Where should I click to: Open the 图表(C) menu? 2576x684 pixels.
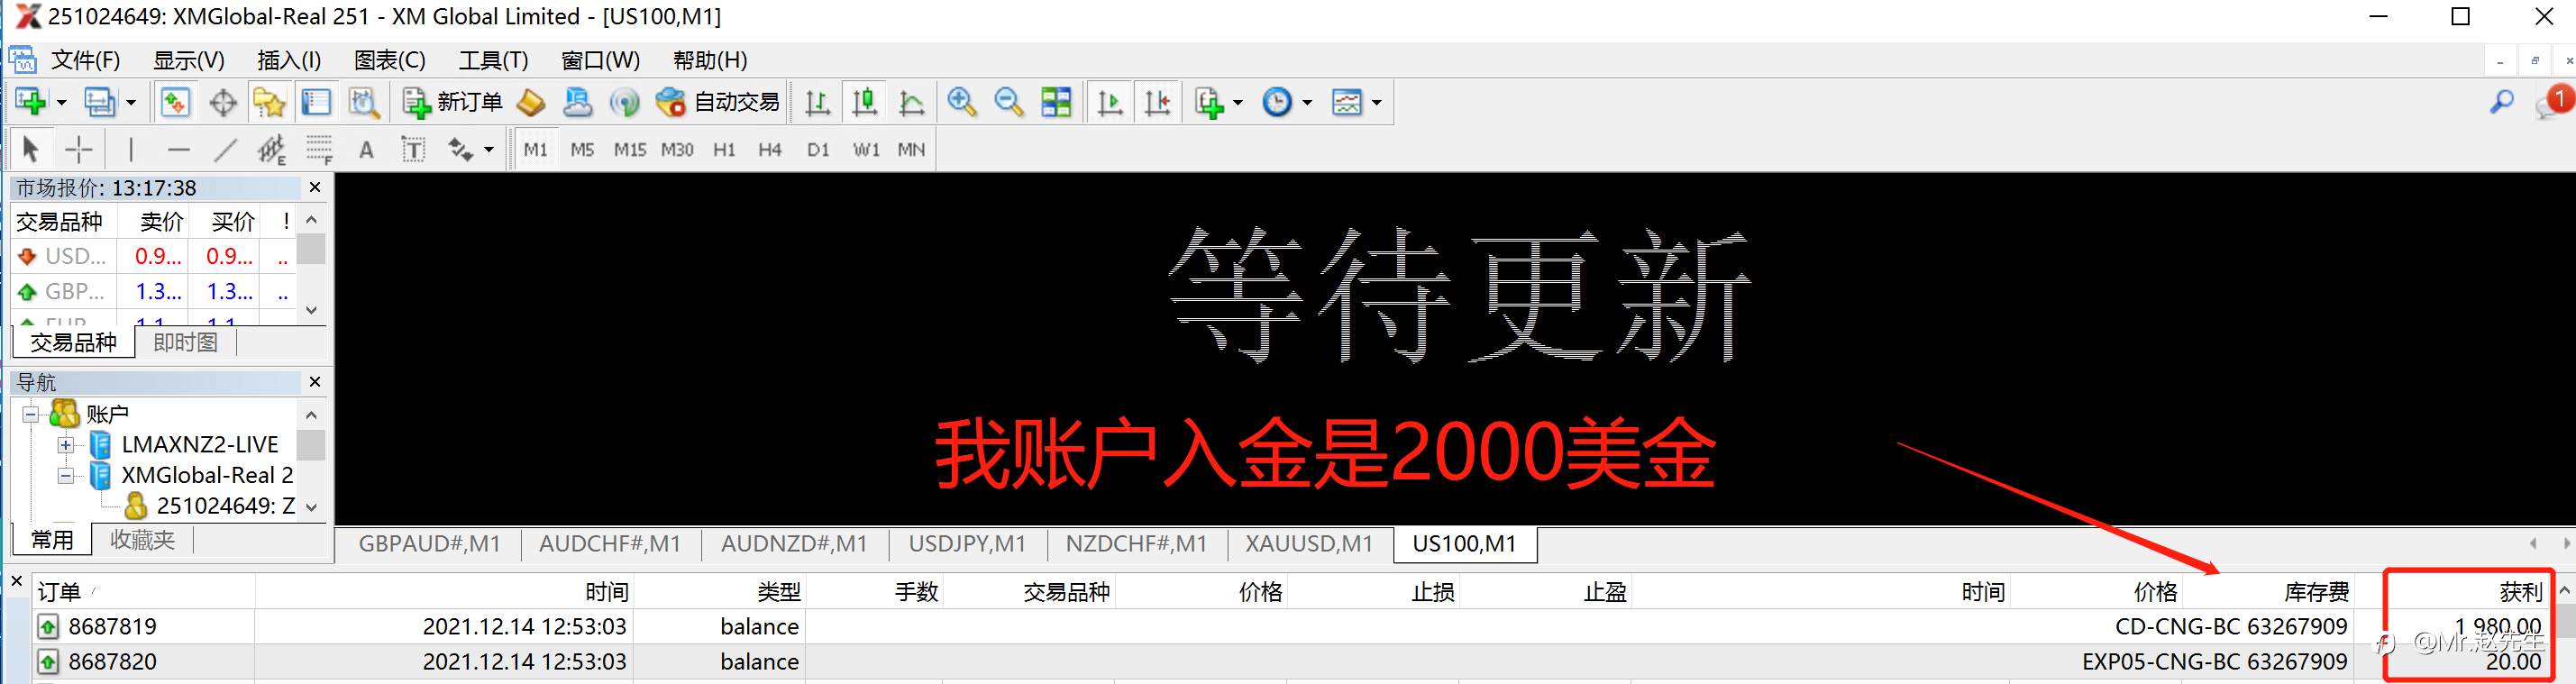390,60
